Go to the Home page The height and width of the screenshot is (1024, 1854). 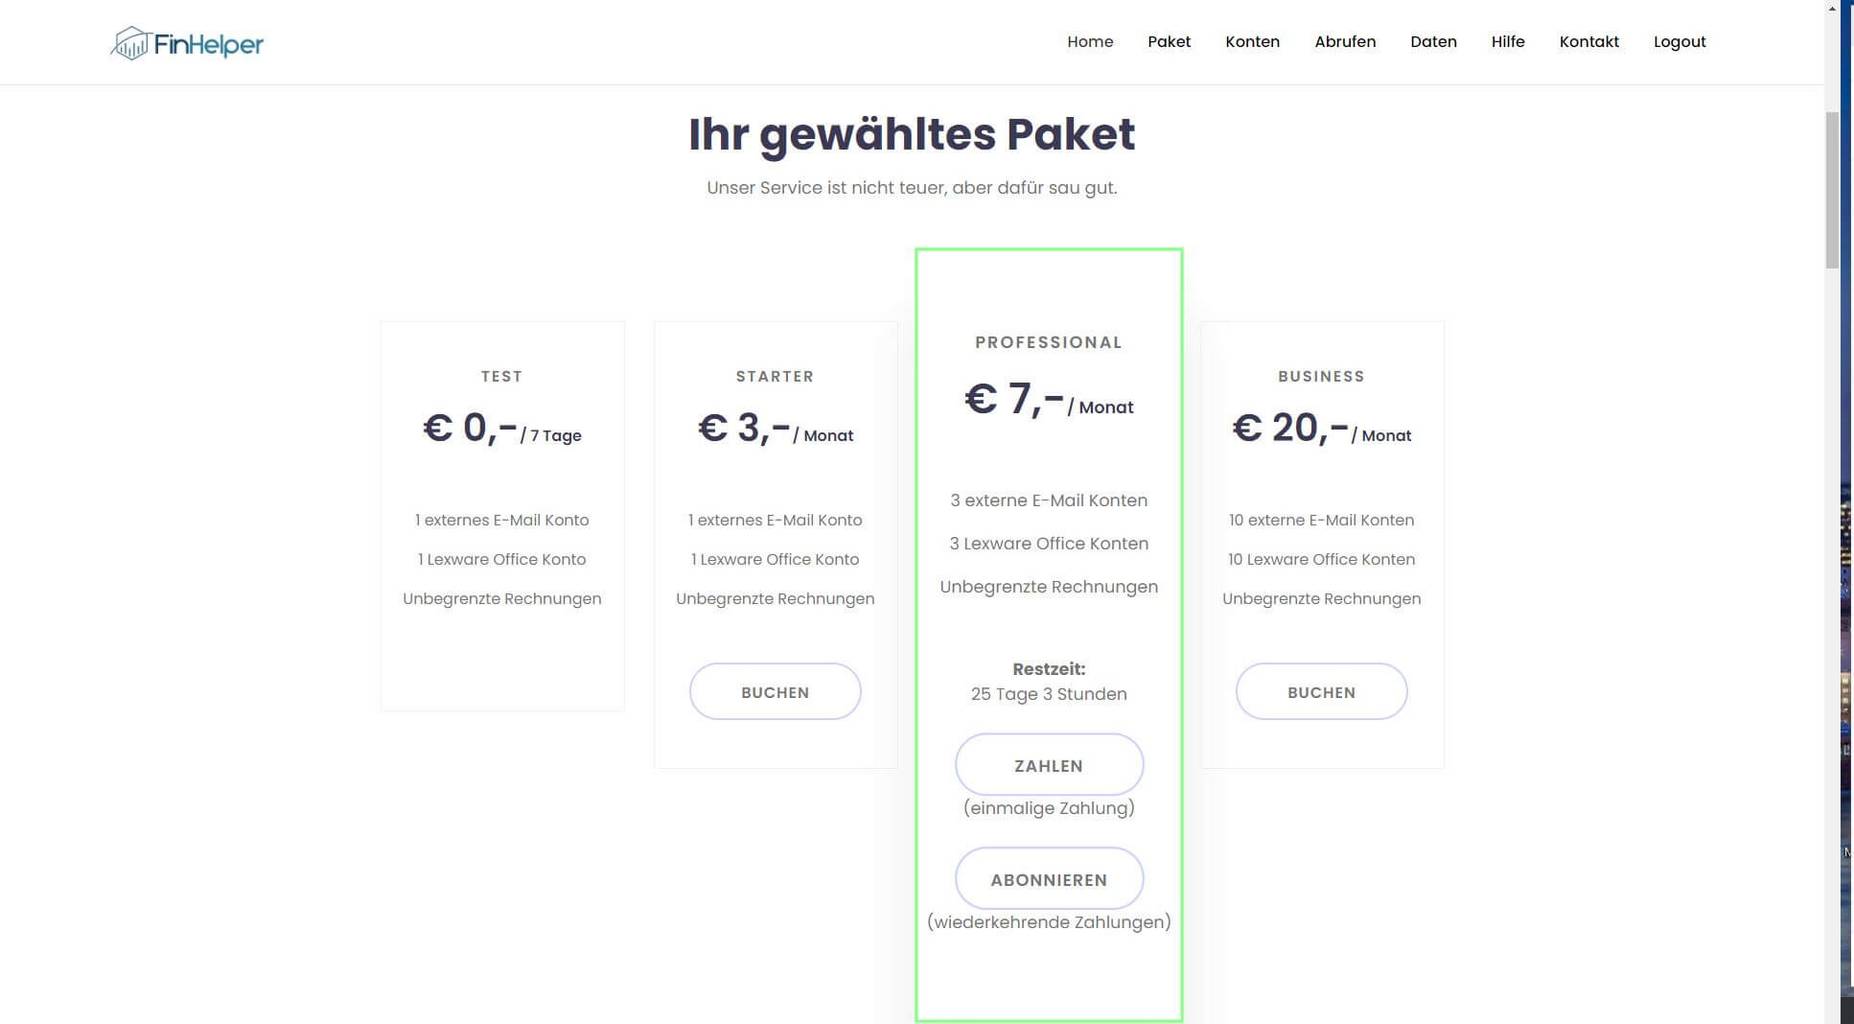pos(1089,42)
